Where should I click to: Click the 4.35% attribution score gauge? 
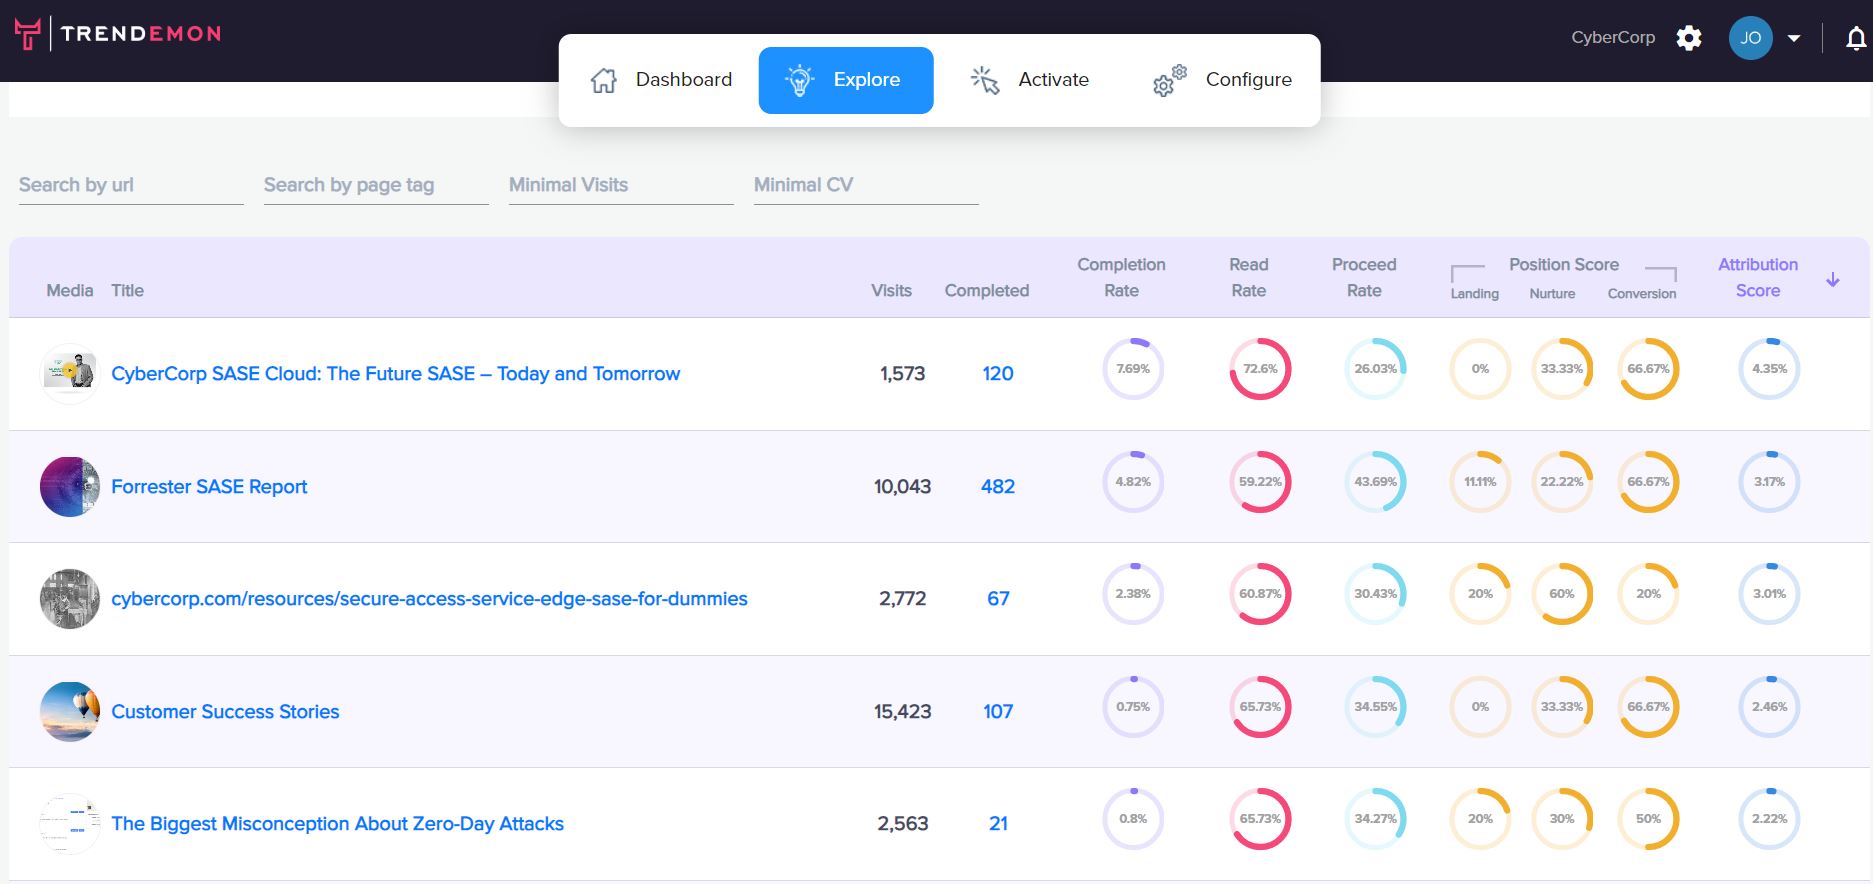tap(1769, 369)
